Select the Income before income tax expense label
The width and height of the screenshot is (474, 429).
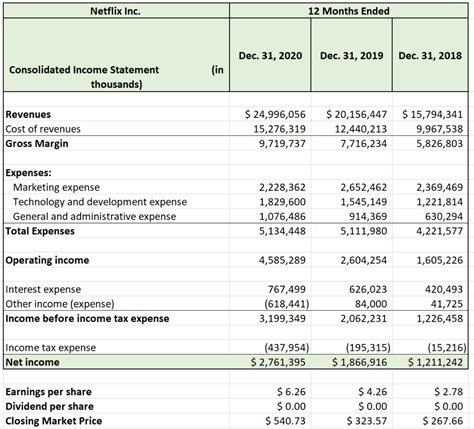[87, 319]
